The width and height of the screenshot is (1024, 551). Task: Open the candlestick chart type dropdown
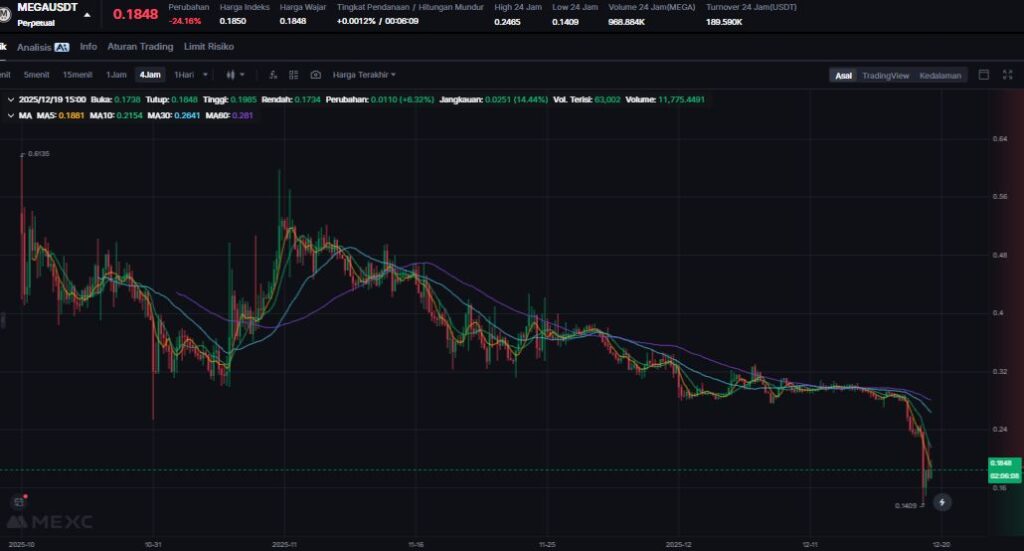click(x=236, y=75)
